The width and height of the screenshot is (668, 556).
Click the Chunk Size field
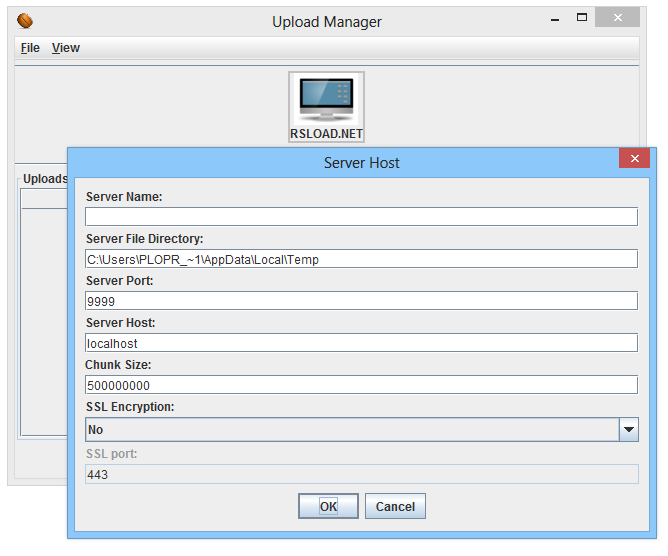tap(361, 385)
